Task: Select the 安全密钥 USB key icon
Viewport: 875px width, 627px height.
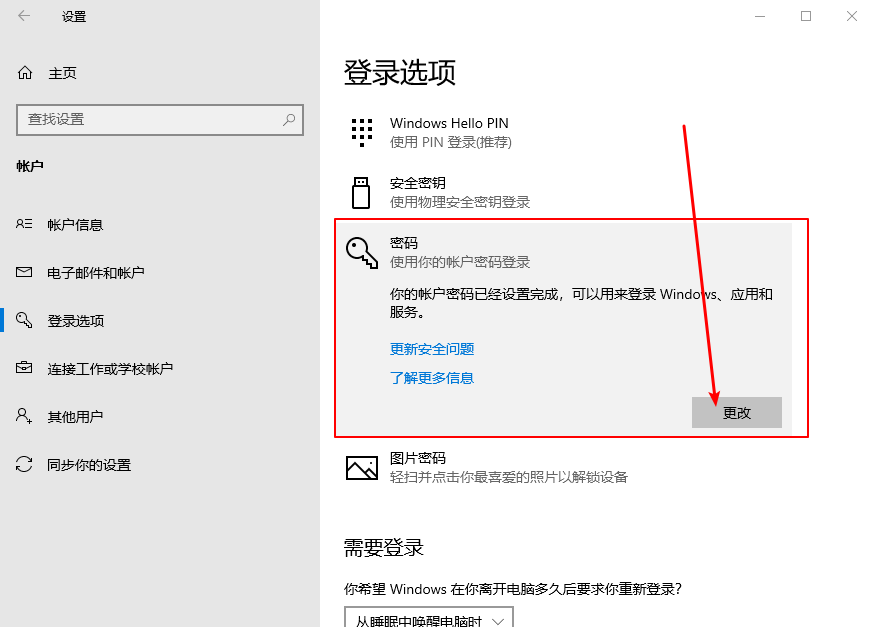Action: point(361,192)
